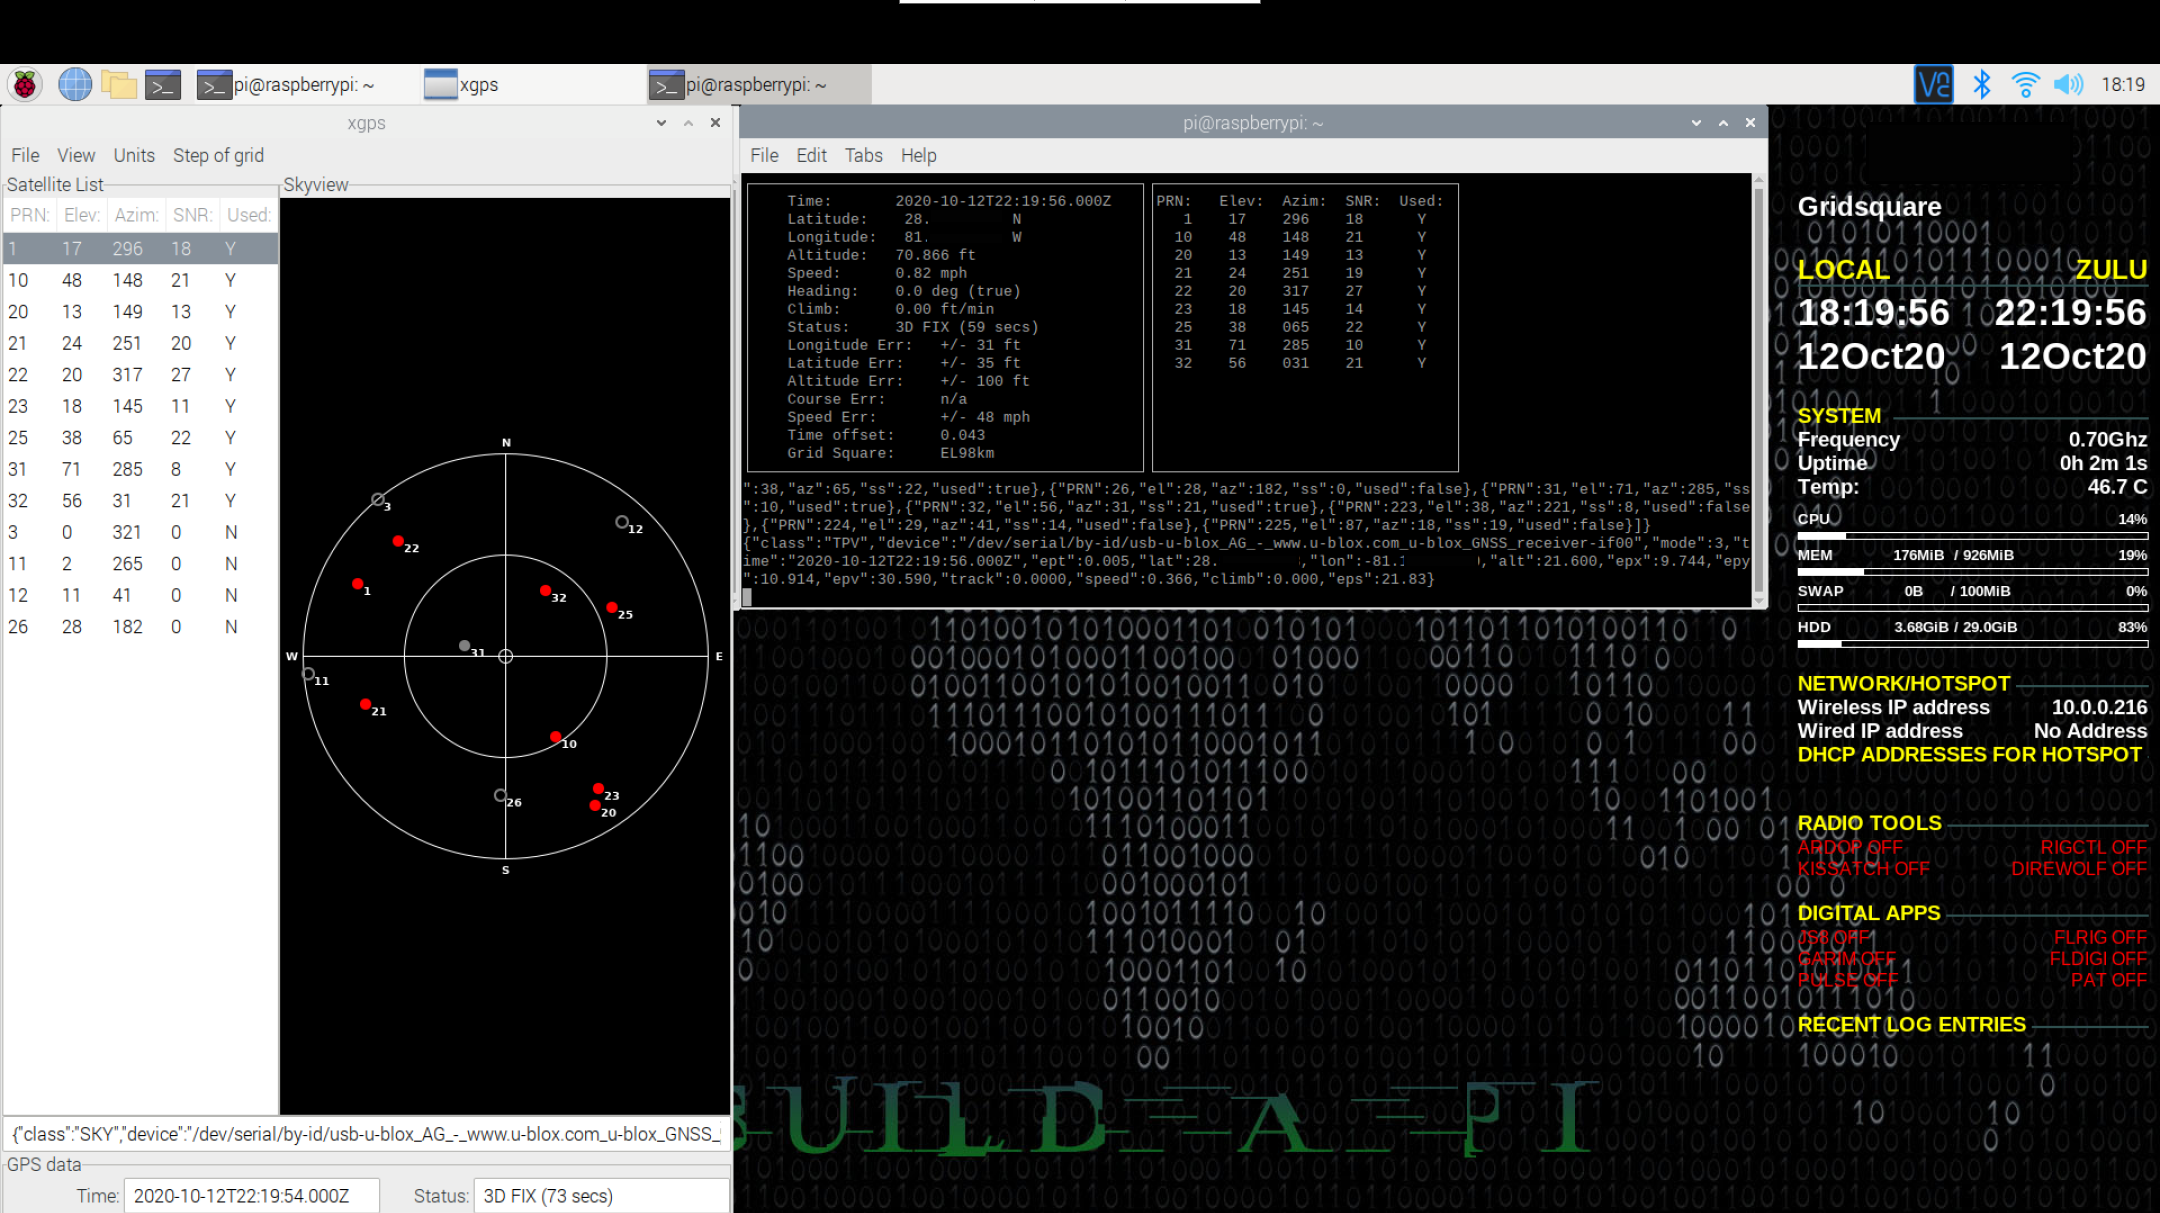This screenshot has width=2160, height=1213.
Task: Open the File menu in xgps
Action: tap(24, 155)
